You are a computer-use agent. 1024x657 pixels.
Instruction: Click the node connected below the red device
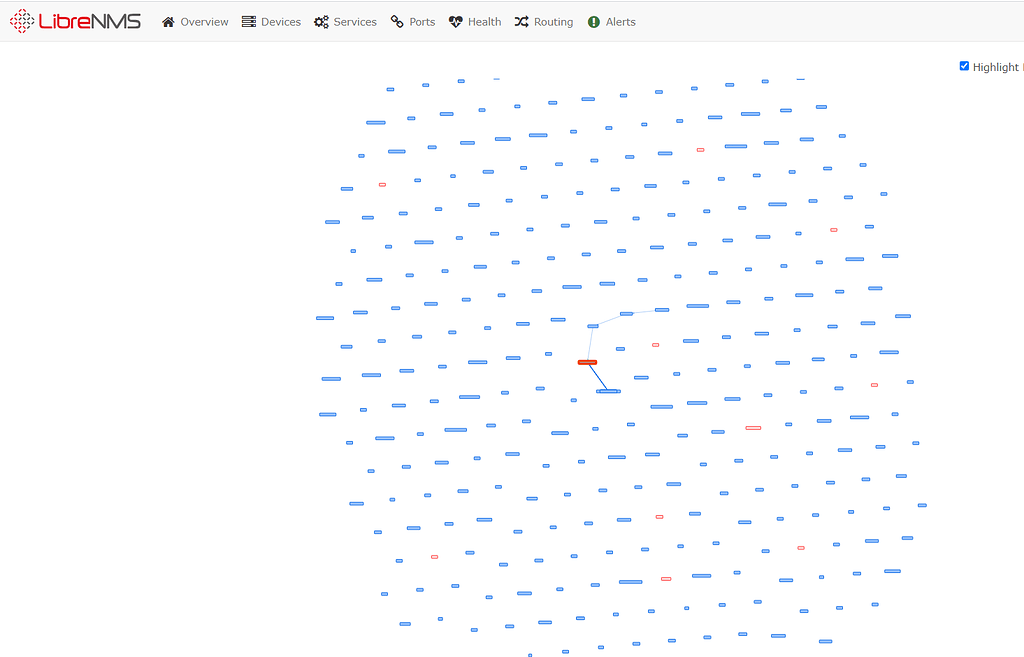coord(608,391)
